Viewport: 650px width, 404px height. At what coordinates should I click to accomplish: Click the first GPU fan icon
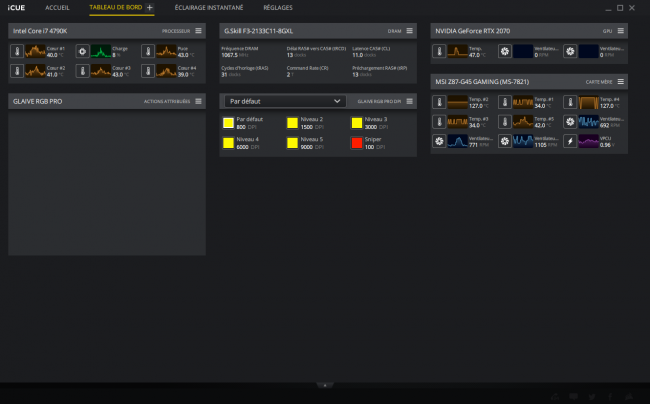click(504, 51)
